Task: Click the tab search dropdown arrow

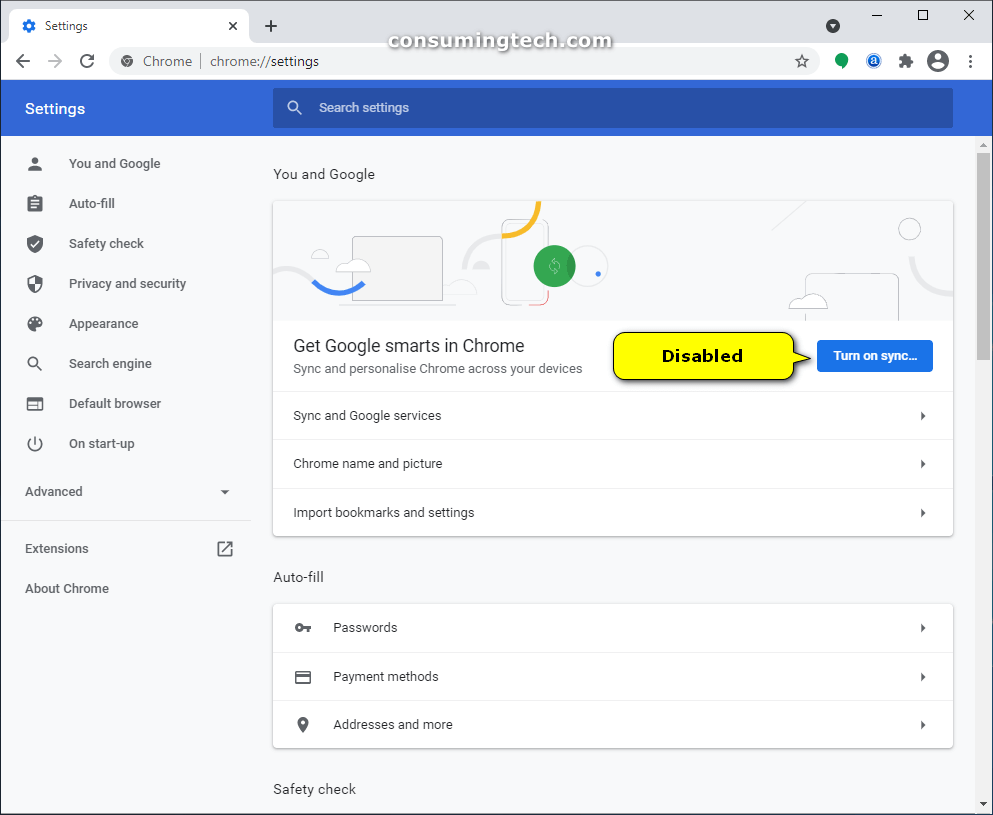Action: tap(833, 26)
